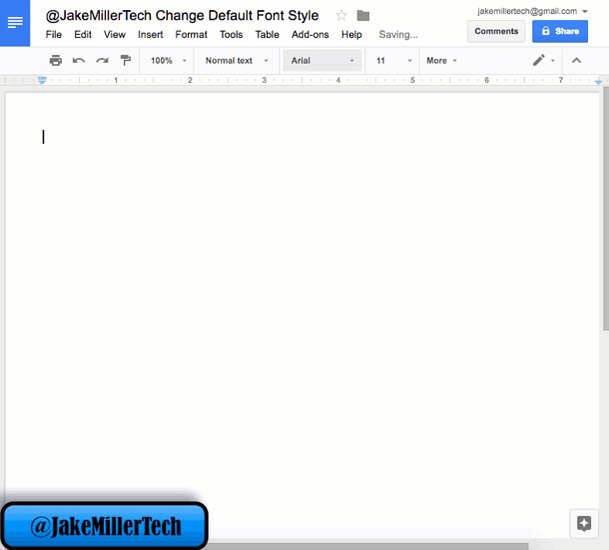
Task: Open editing mode pencil menu
Action: (x=543, y=60)
